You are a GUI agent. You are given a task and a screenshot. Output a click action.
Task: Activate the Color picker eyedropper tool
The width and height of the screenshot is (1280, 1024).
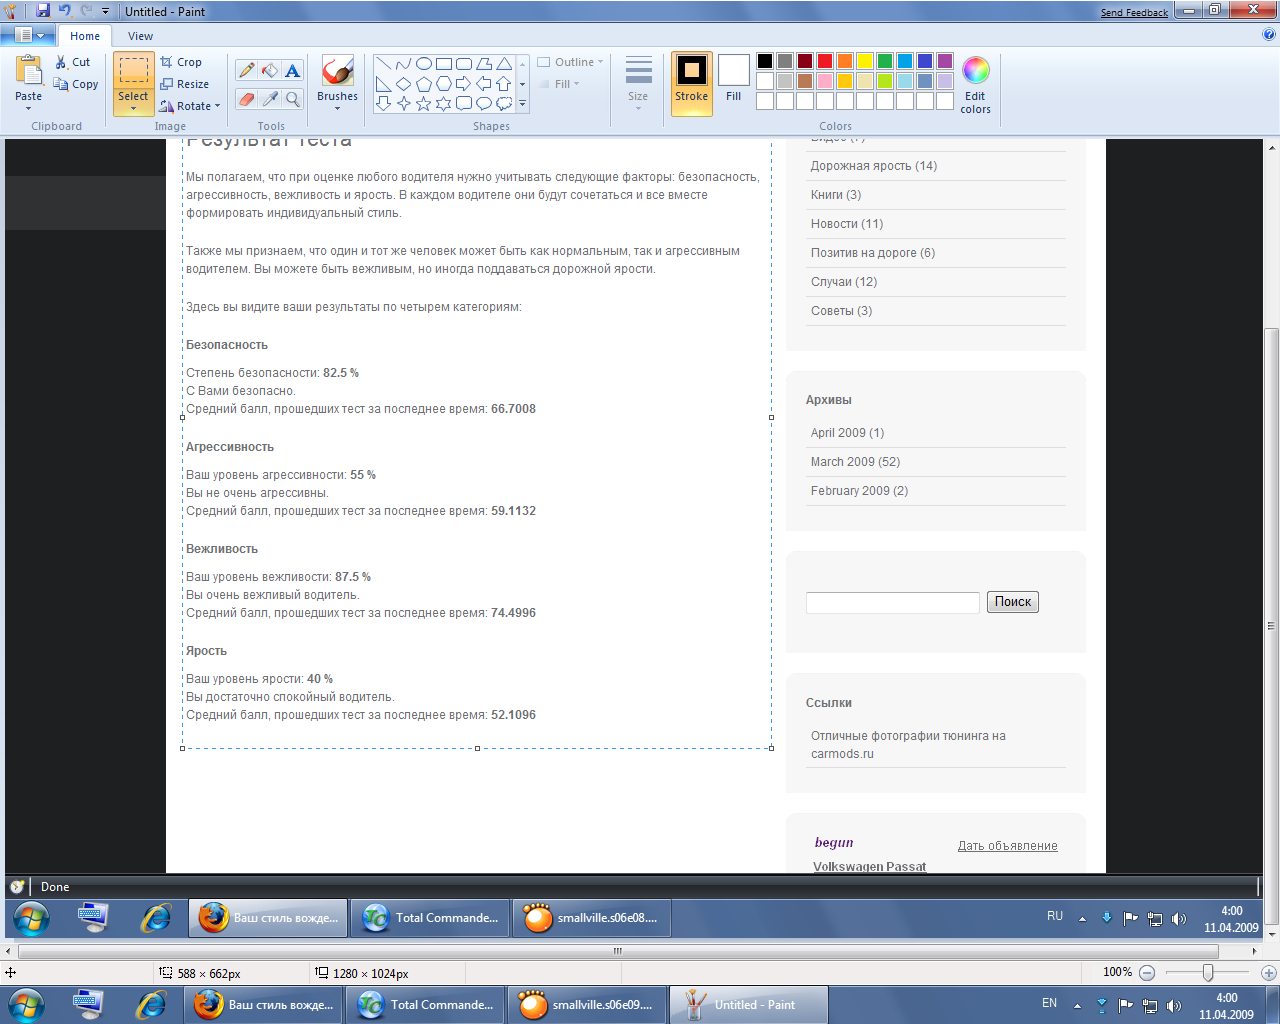(x=269, y=99)
